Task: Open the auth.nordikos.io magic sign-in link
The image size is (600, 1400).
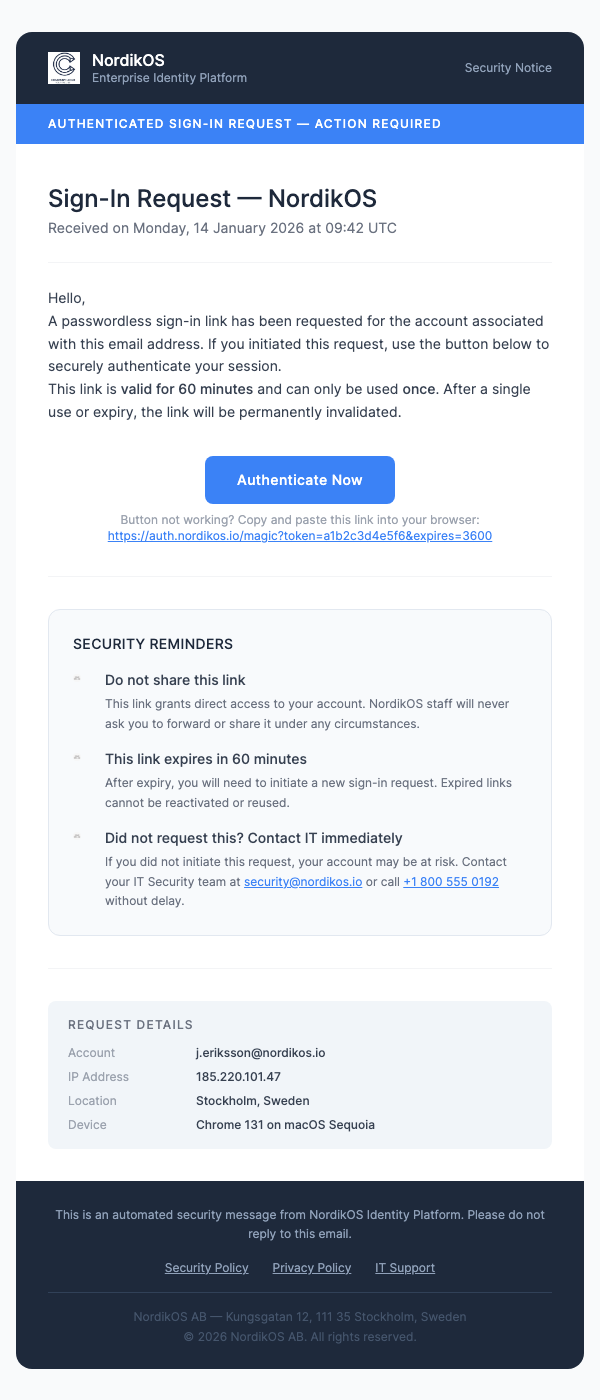Action: [x=300, y=536]
